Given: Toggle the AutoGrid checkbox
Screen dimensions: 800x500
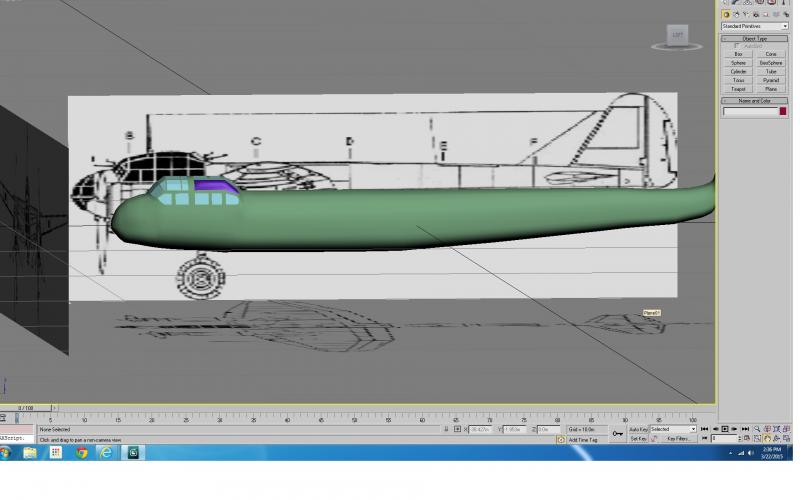Looking at the screenshot, I should tap(736, 46).
